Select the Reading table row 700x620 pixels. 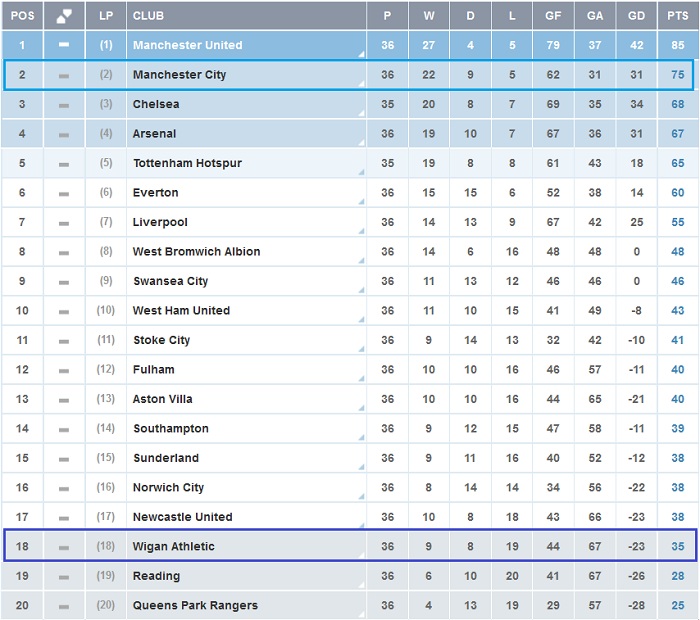(x=348, y=576)
